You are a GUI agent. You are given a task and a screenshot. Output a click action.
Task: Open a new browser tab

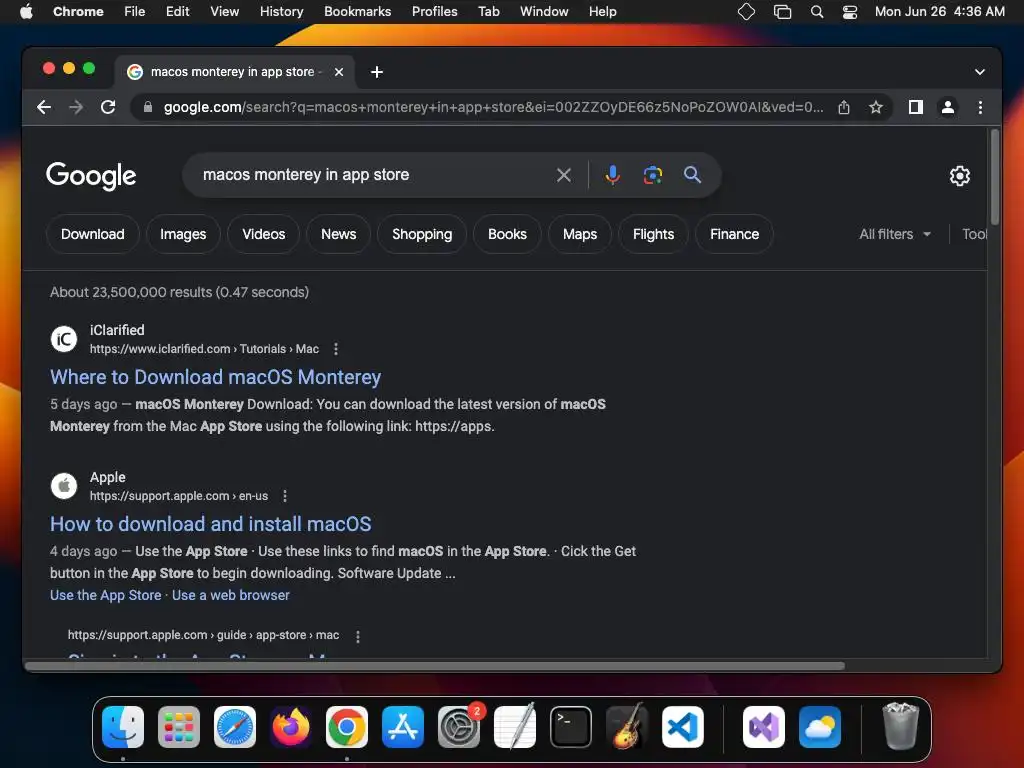[377, 72]
